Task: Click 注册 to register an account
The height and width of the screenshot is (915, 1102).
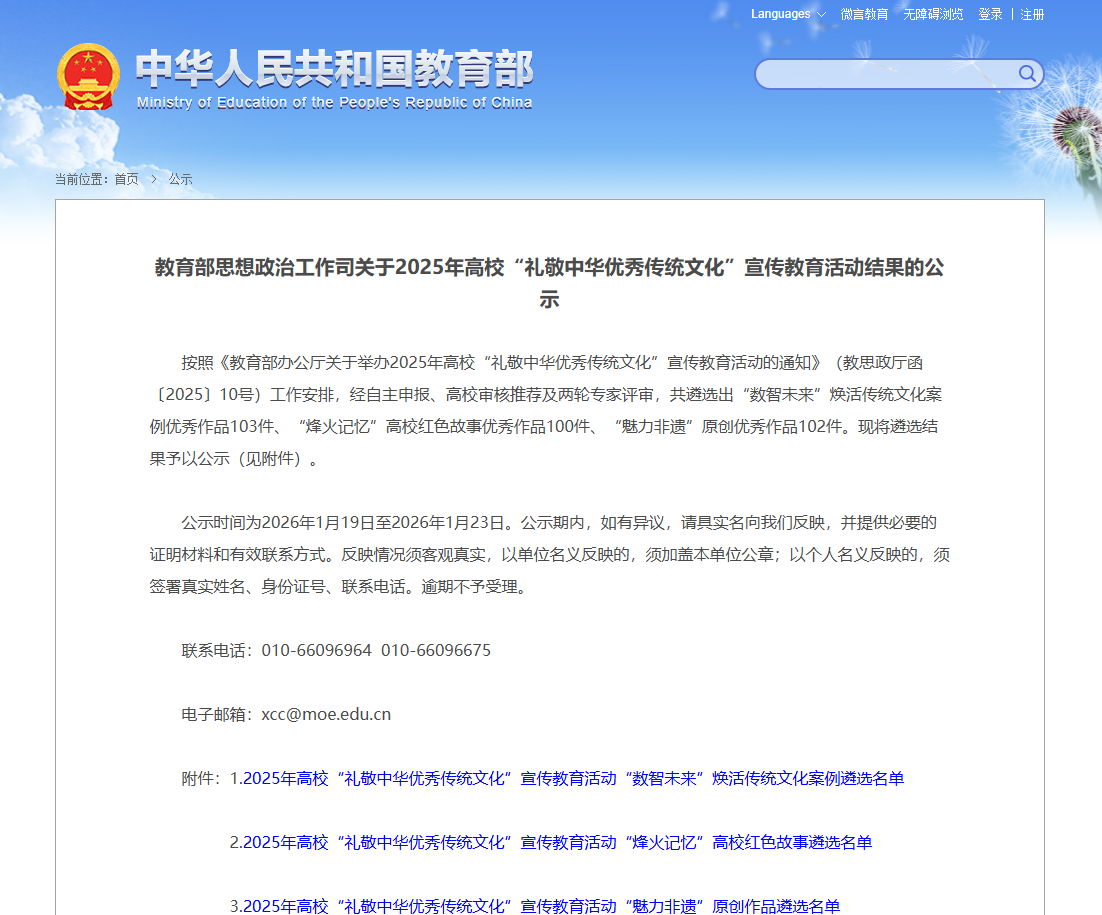Action: (x=1032, y=14)
